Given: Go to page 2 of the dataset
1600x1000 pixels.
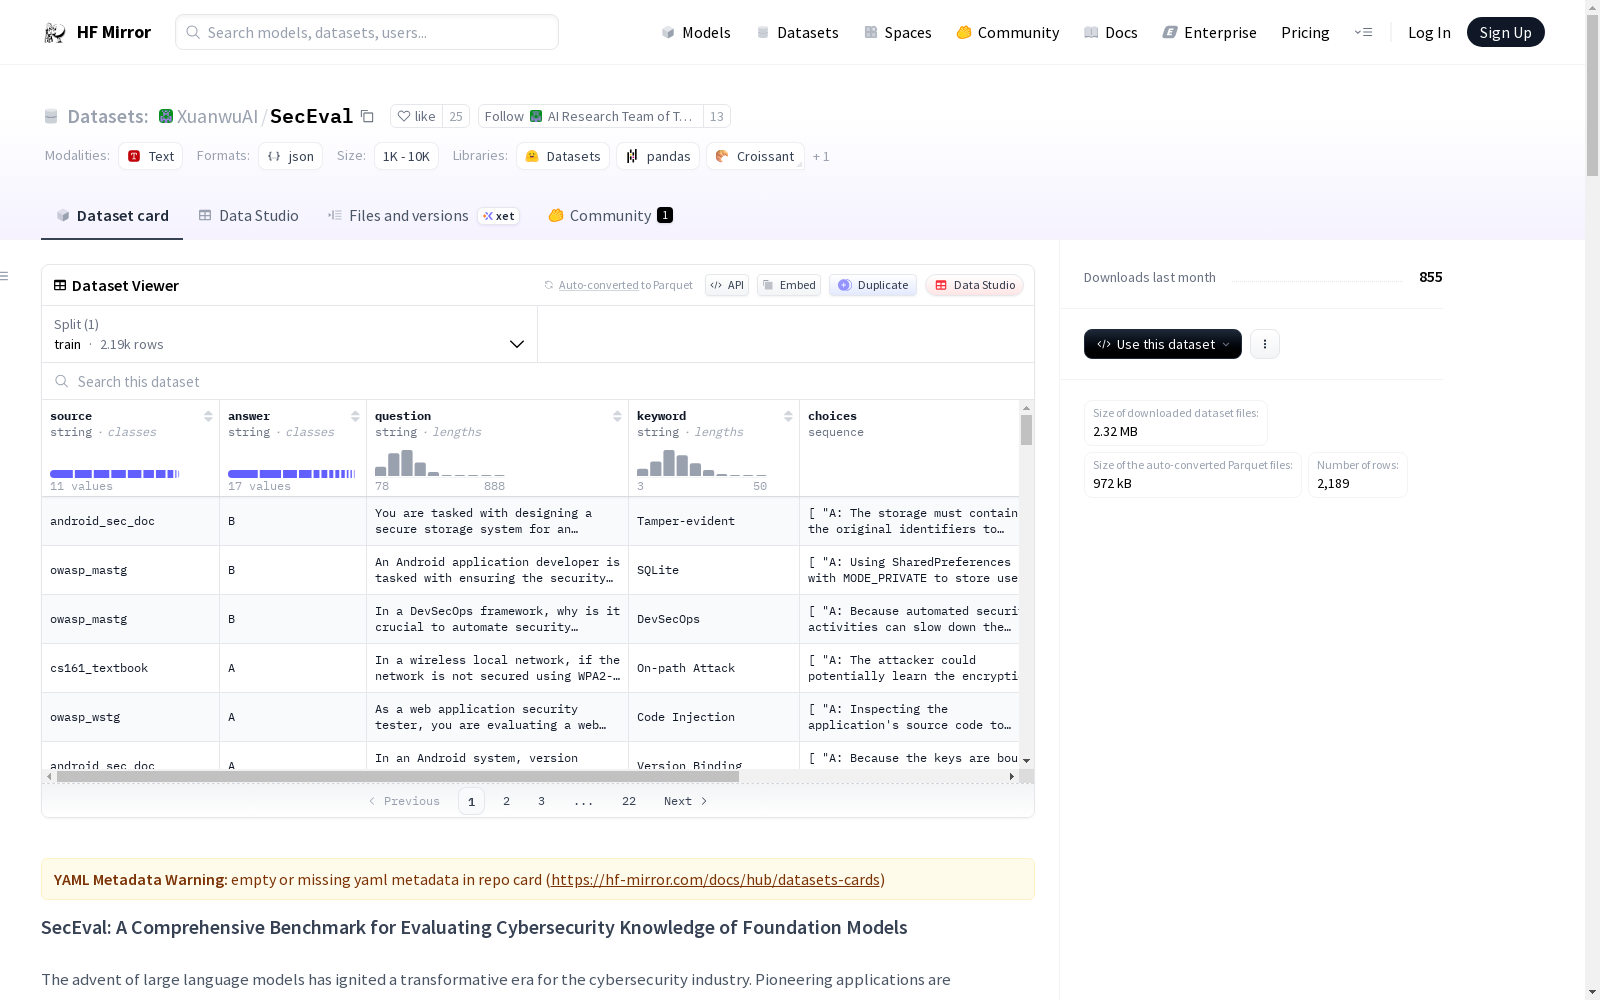Looking at the screenshot, I should click(x=507, y=801).
